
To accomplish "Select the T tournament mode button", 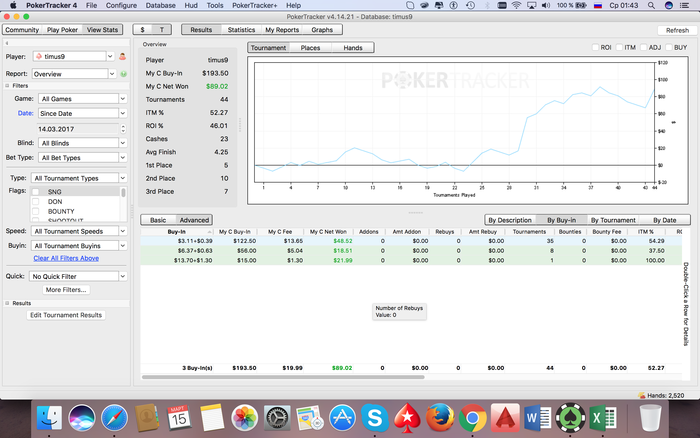I will tap(162, 30).
